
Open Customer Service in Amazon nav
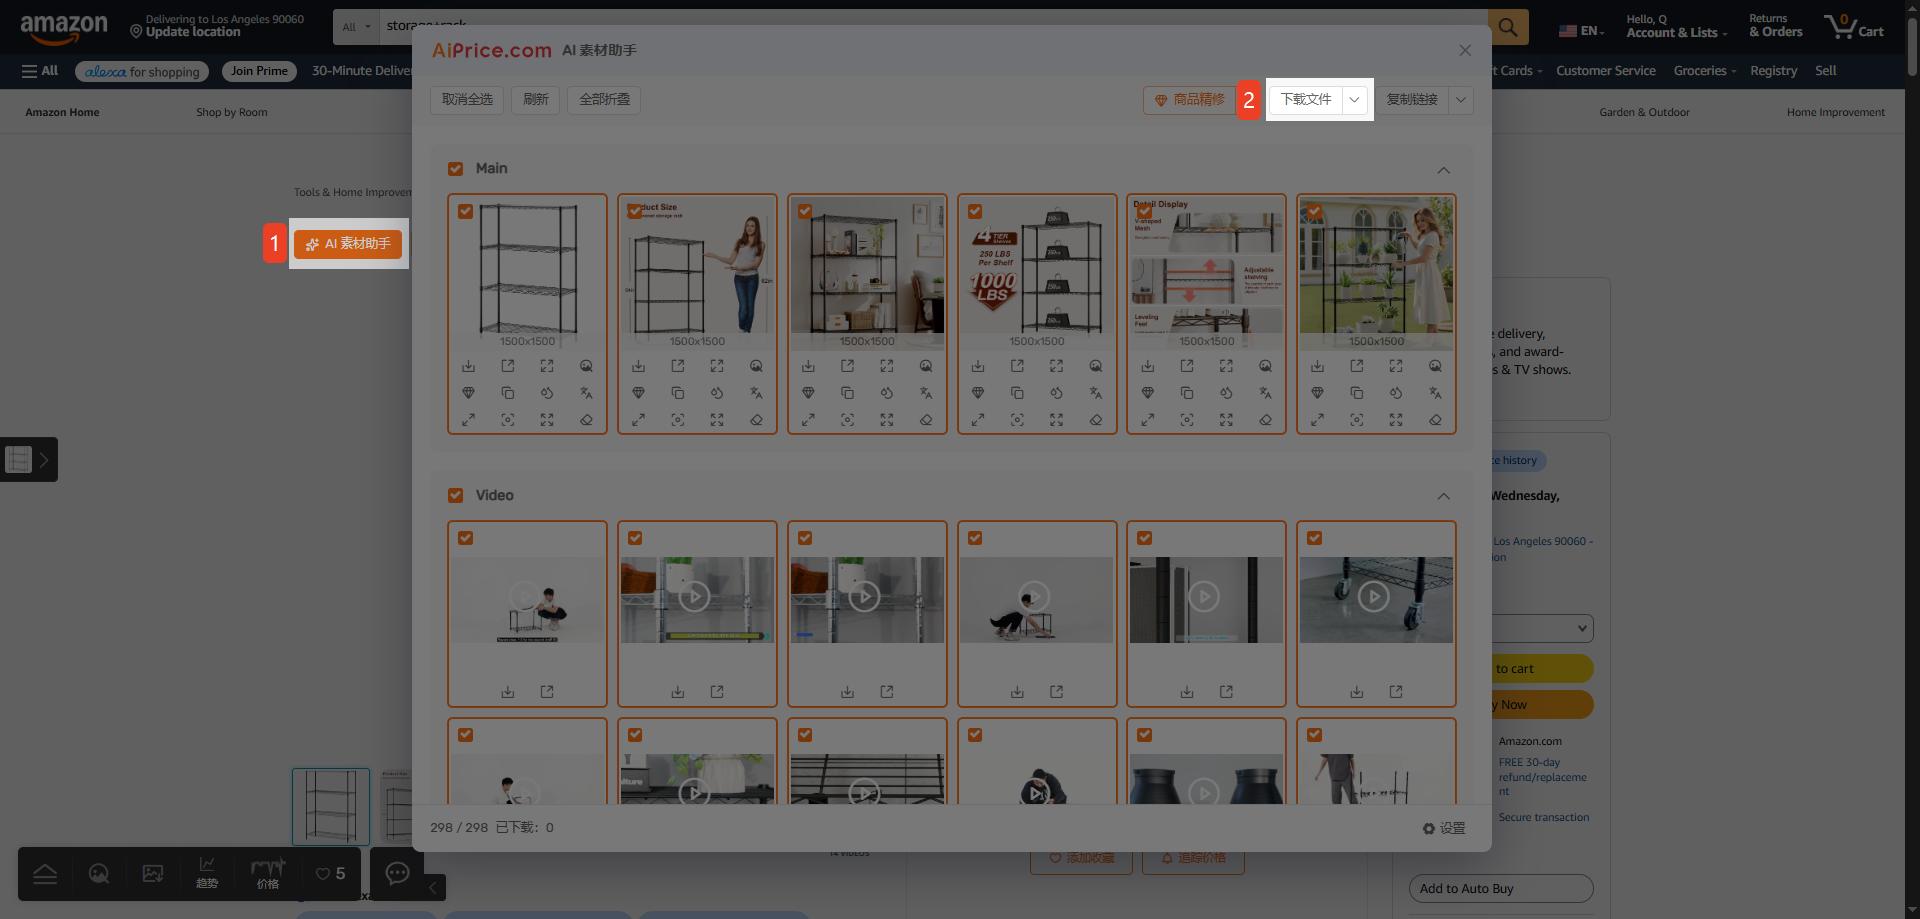(1606, 71)
